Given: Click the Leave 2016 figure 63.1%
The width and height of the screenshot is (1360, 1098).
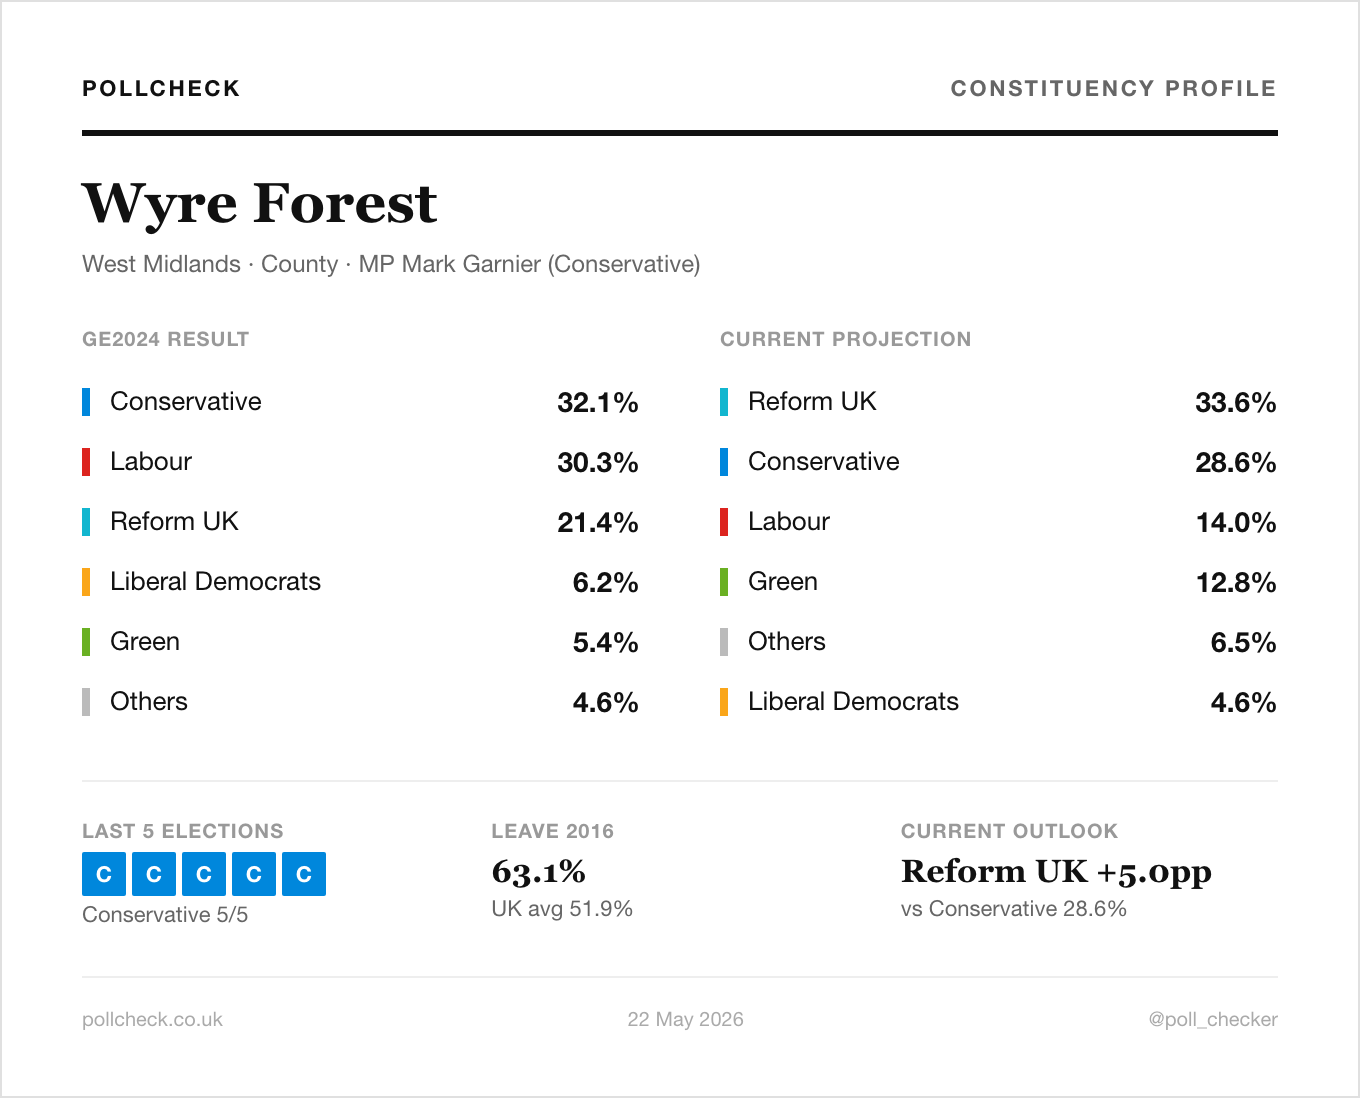Looking at the screenshot, I should [538, 871].
